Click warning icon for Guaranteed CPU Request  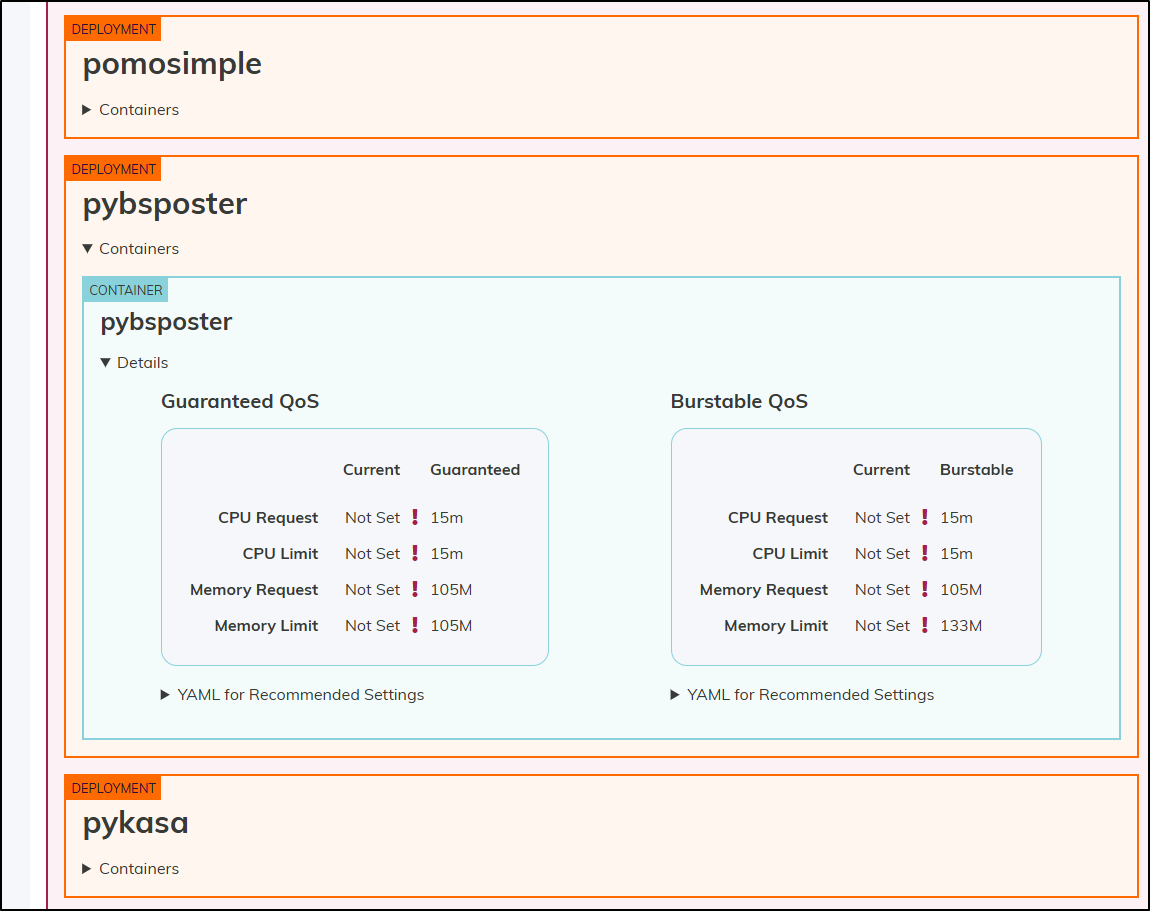tap(415, 518)
